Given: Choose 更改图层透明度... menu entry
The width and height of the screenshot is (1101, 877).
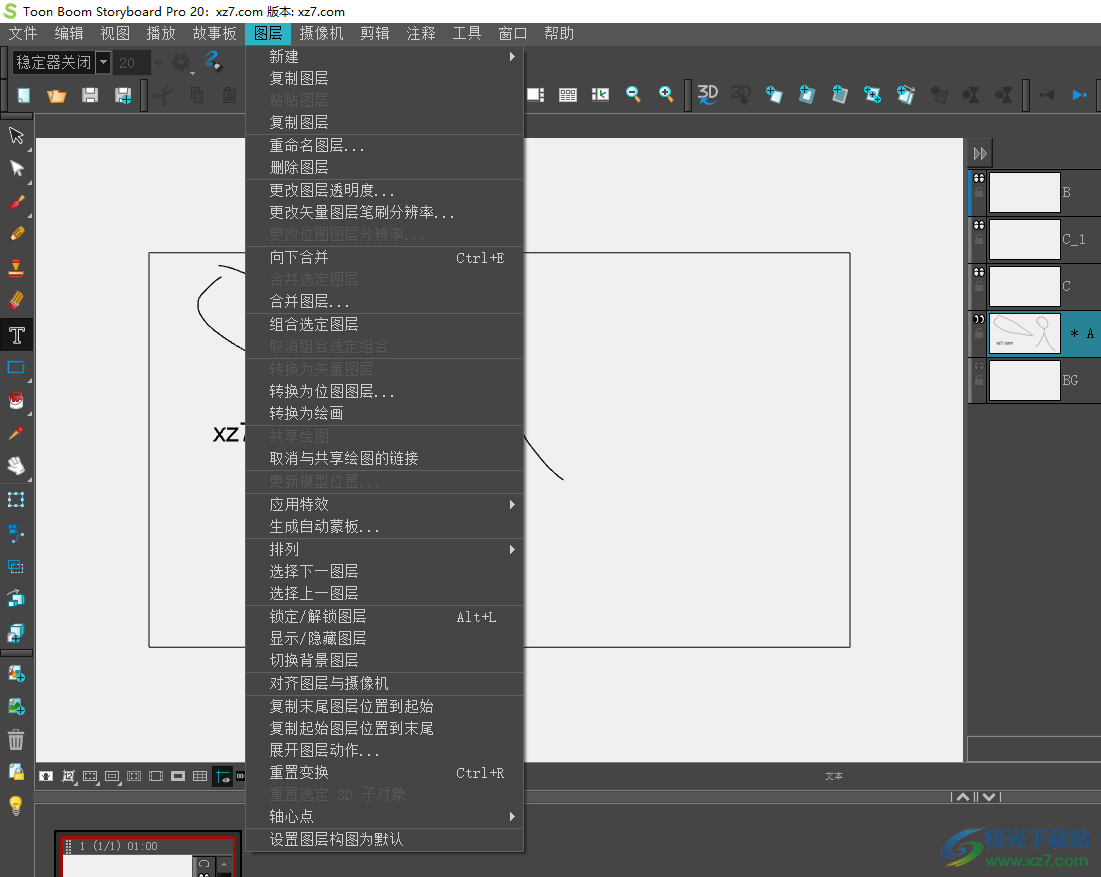Looking at the screenshot, I should (x=385, y=190).
